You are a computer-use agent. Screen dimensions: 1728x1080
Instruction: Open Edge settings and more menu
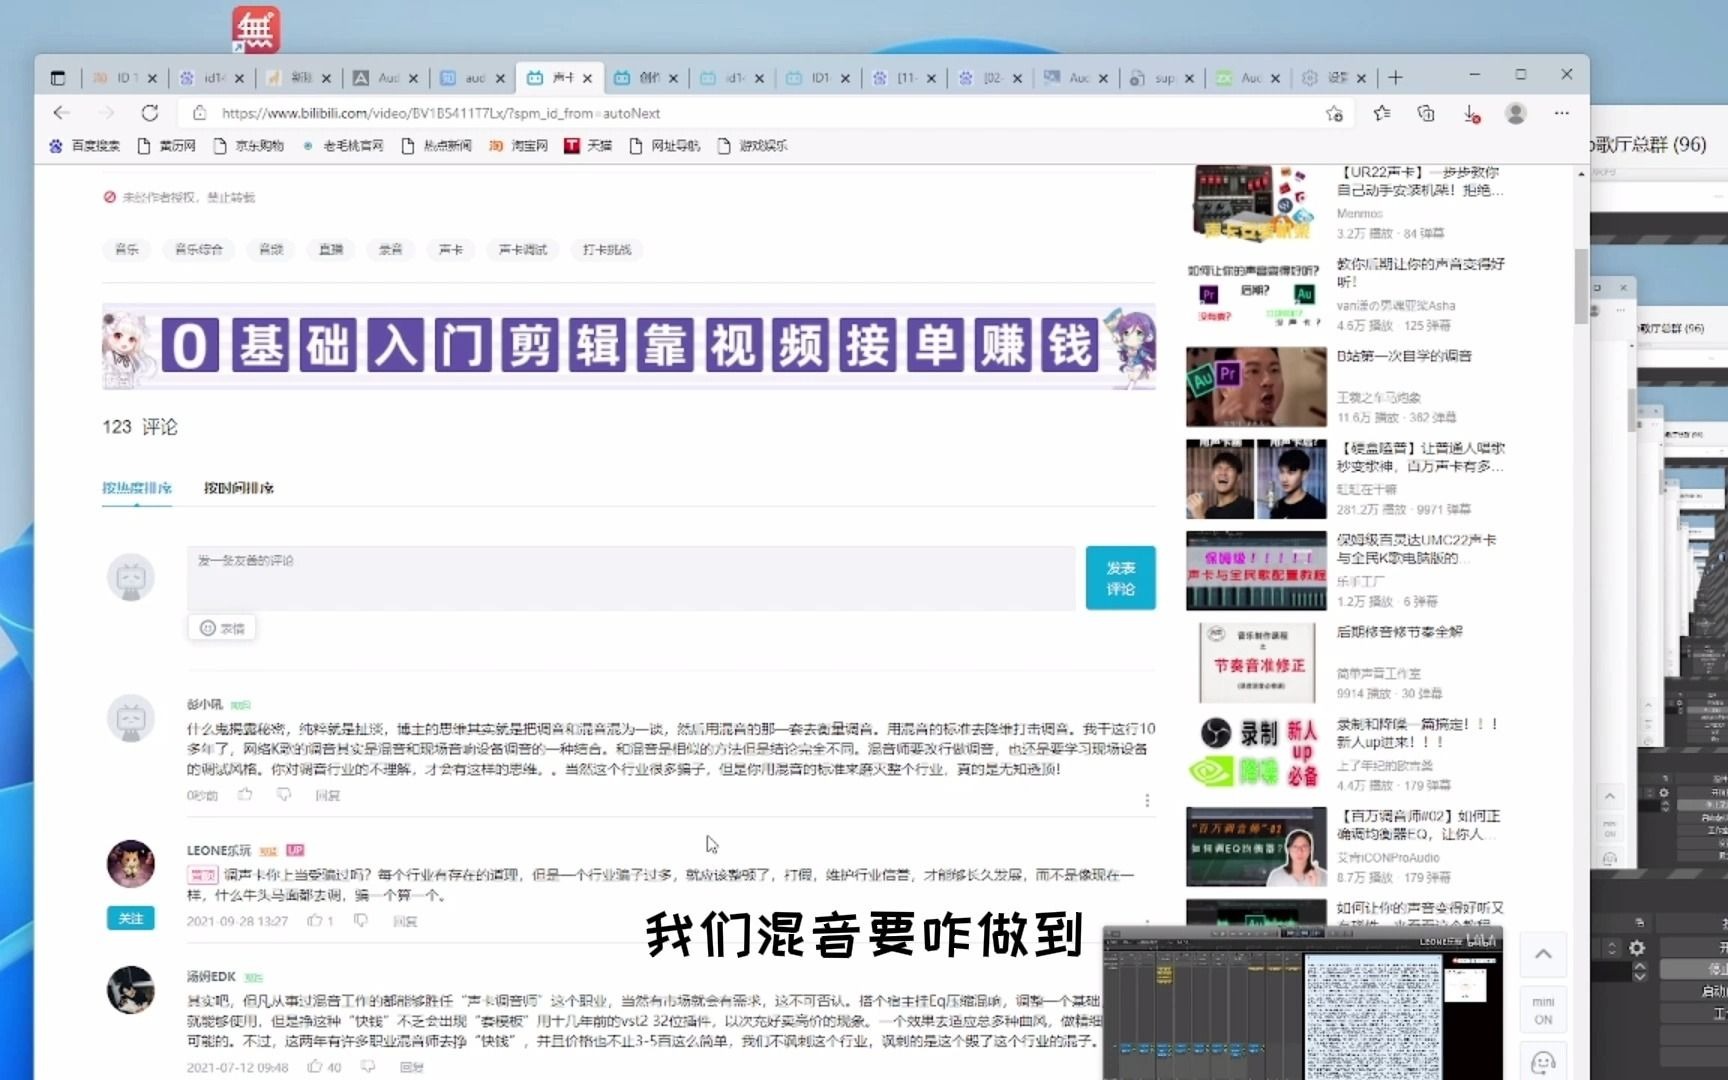[x=1562, y=113]
